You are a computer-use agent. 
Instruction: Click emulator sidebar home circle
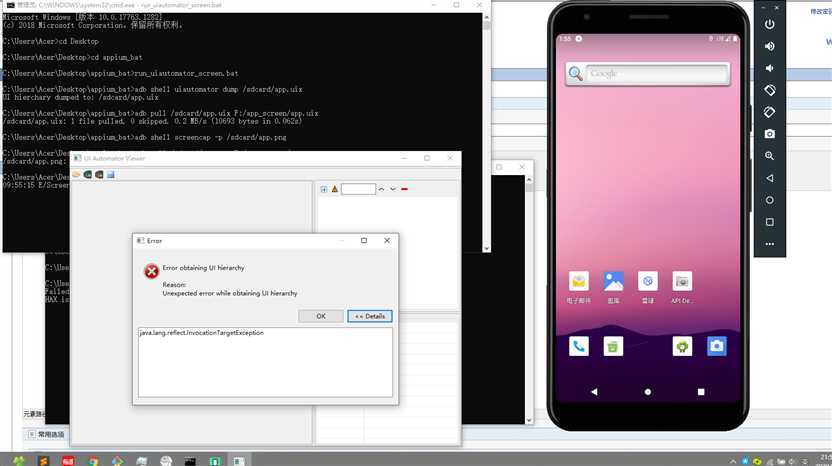769,200
